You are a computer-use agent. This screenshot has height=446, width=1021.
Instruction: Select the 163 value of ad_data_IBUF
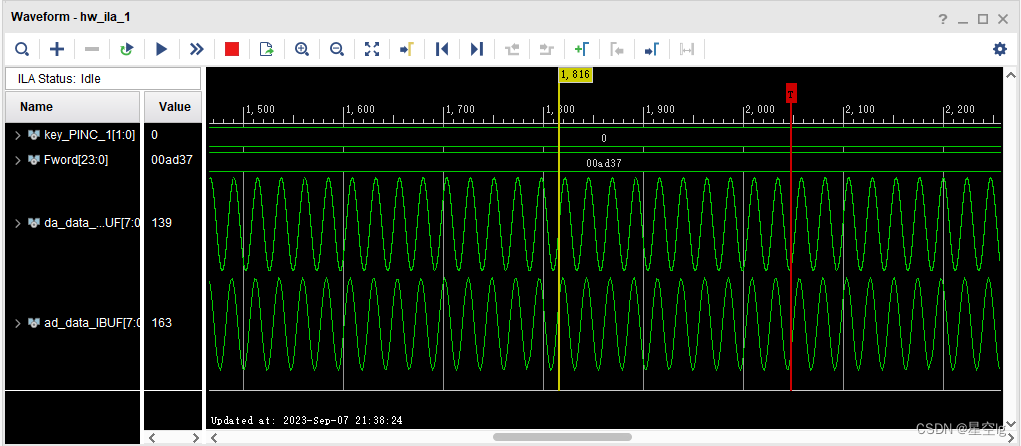tap(161, 323)
